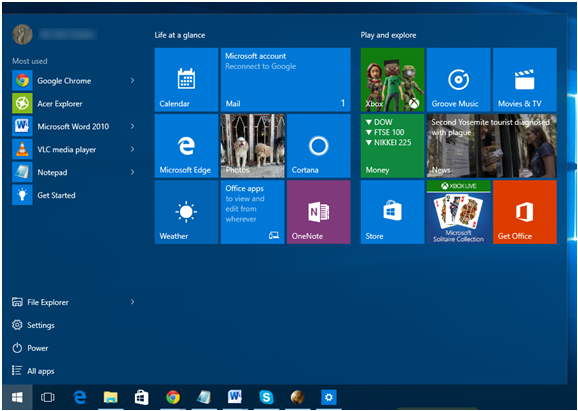Viewport: 578px width, 411px height.
Task: Show the All apps list
Action: [x=33, y=371]
